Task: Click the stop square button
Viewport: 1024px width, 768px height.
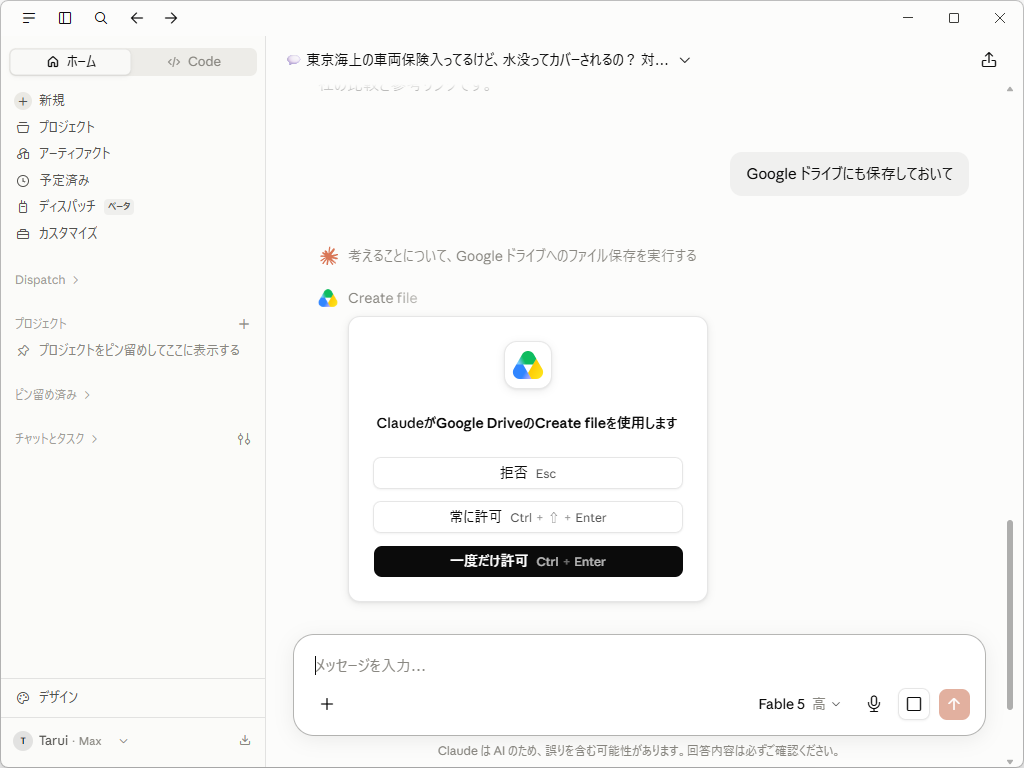Action: [x=914, y=704]
